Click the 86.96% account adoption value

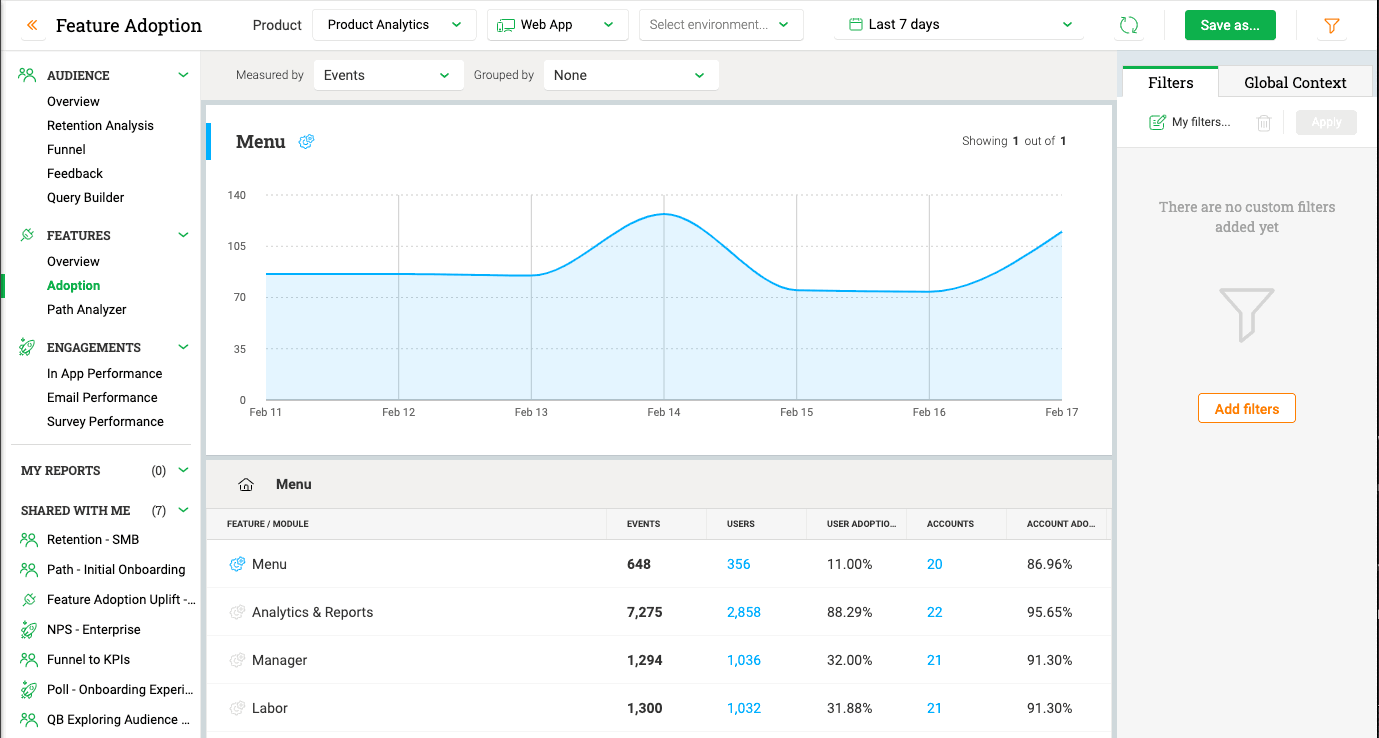pos(1049,564)
